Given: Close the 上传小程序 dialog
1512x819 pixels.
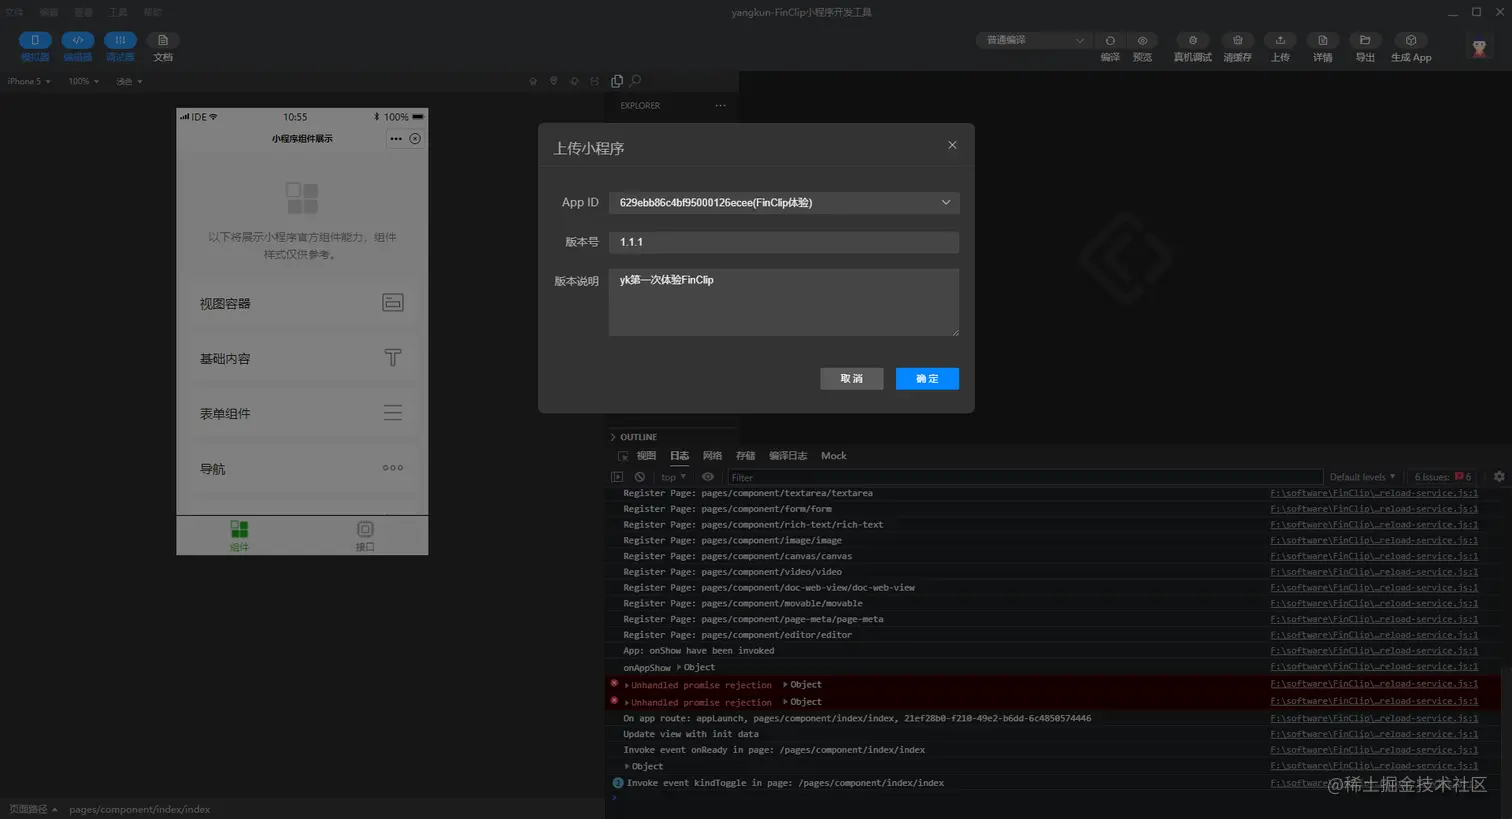Looking at the screenshot, I should [x=952, y=145].
